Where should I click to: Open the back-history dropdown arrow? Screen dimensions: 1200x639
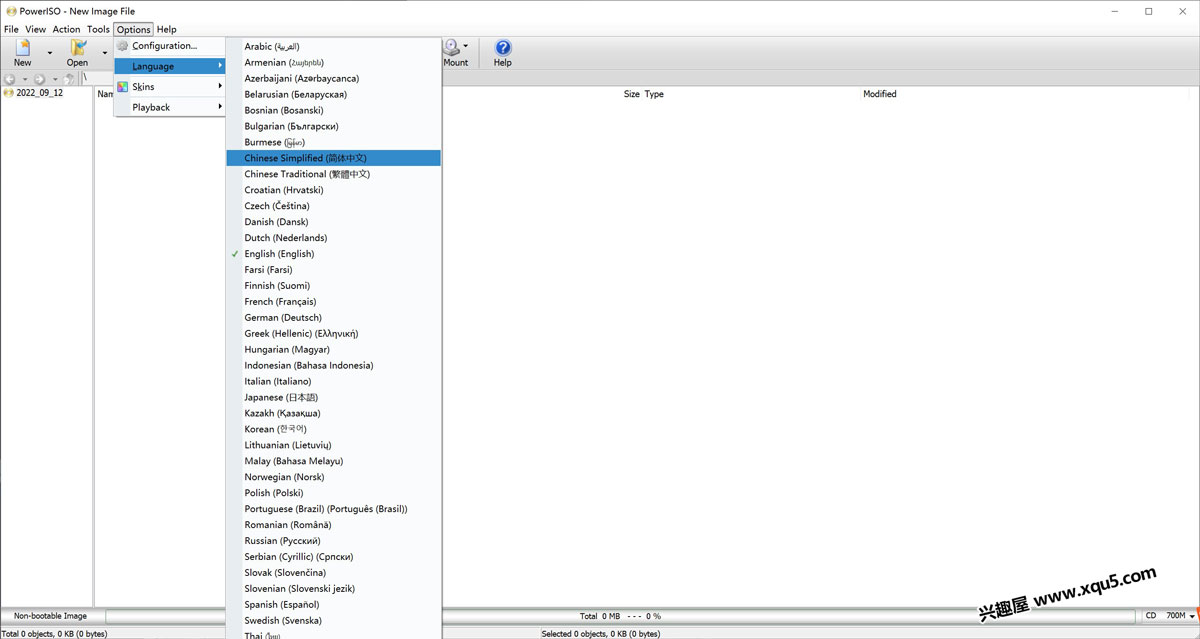(25, 79)
